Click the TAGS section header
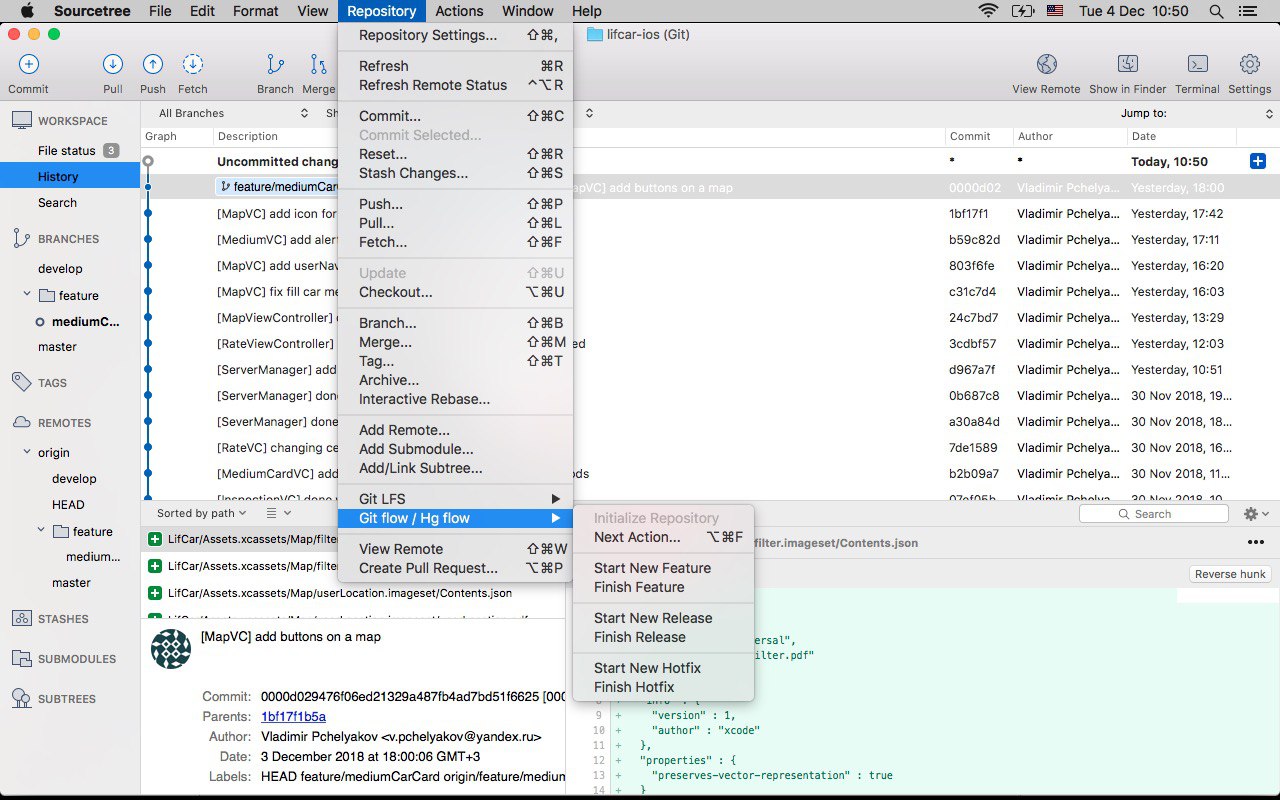This screenshot has height=800, width=1280. click(52, 383)
